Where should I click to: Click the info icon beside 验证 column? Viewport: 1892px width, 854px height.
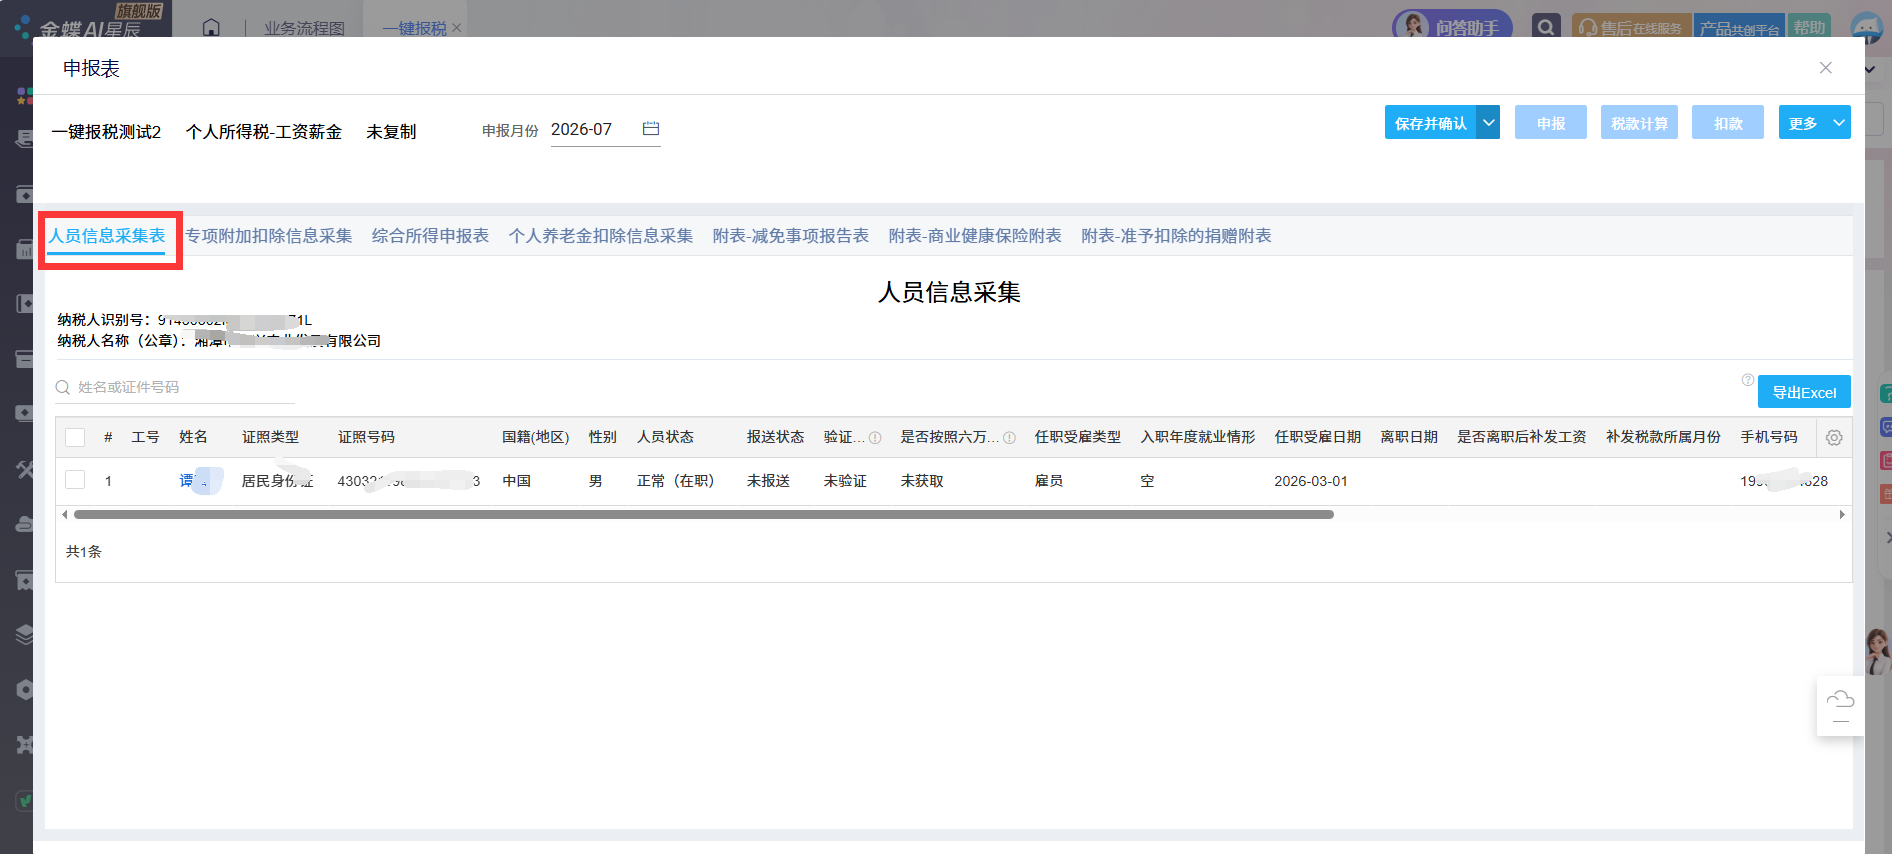tap(875, 438)
